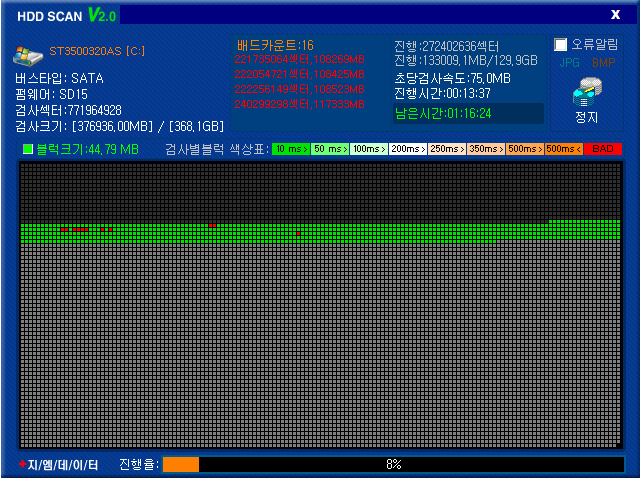Click the 진행:133009.1MB/129.9GB text

click(466, 60)
